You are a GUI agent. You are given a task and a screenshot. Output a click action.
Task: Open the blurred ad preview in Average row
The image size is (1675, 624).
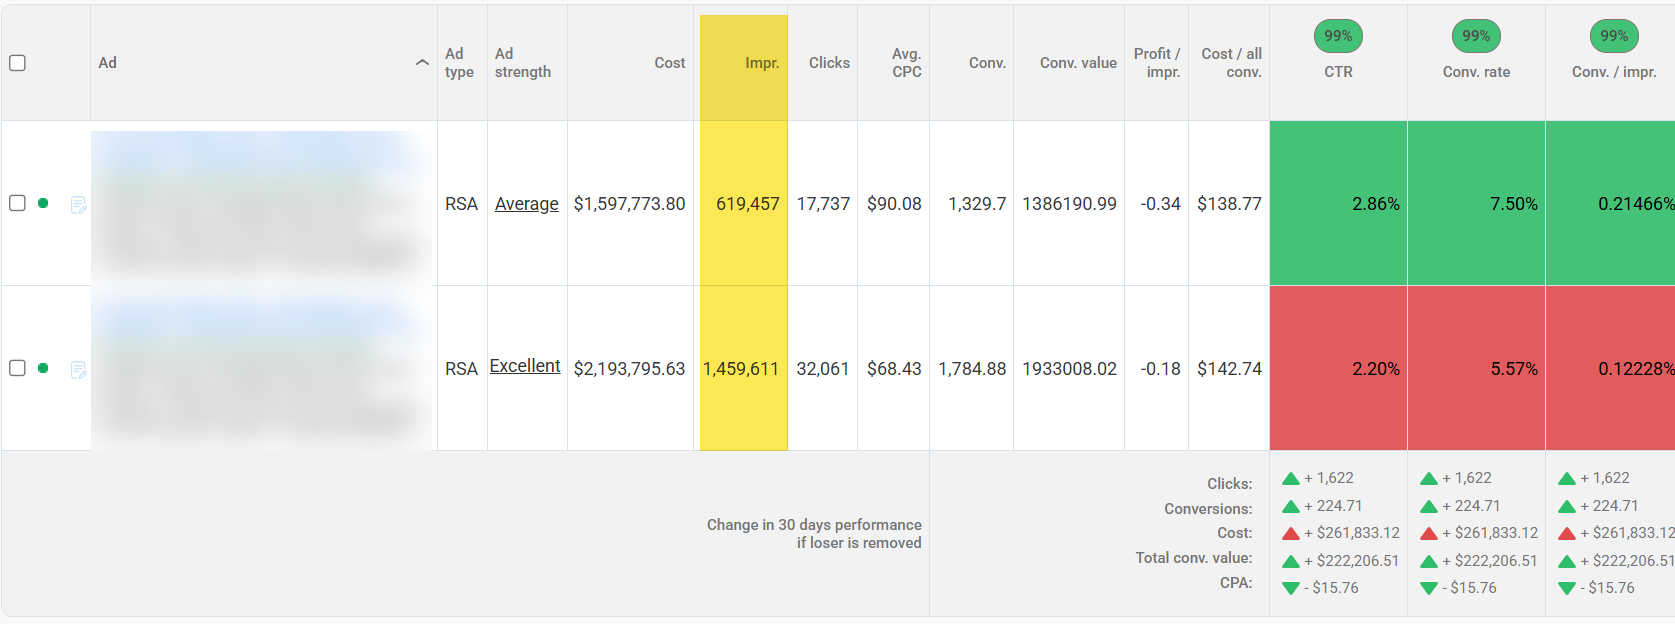point(262,203)
